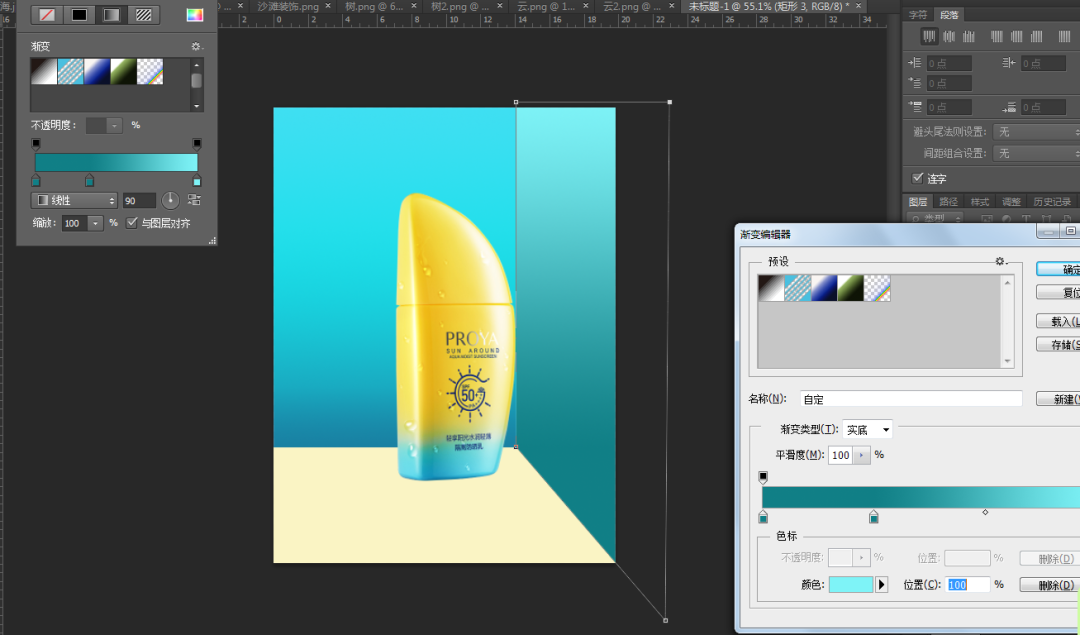Select left color stop in gradient editor
The height and width of the screenshot is (635, 1080).
(763, 517)
